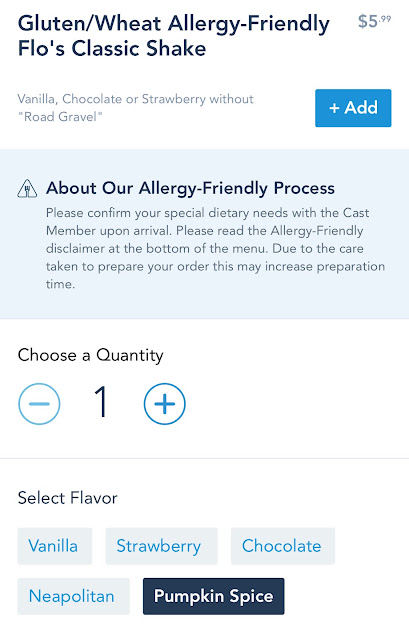This screenshot has height=640, width=409.
Task: Decrease quantity with the minus icon
Action: coord(39,404)
